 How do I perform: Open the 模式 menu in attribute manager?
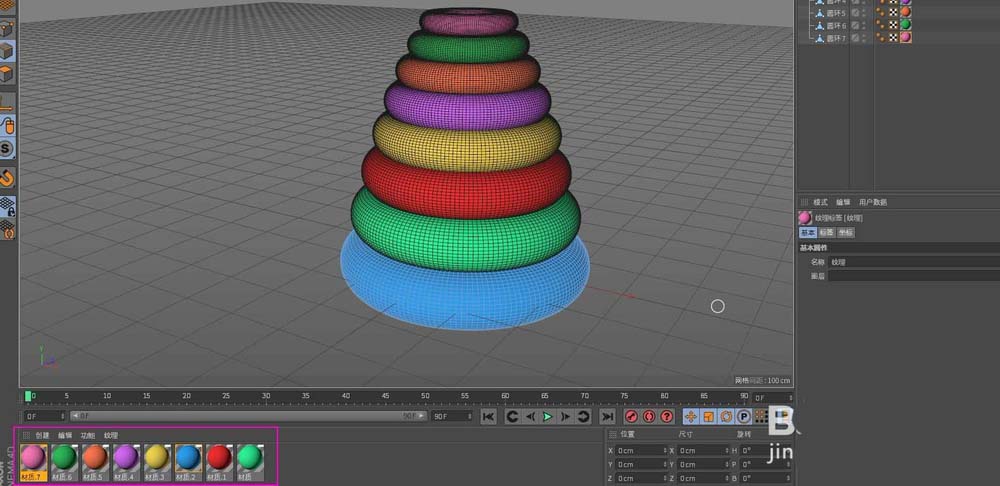(820, 202)
